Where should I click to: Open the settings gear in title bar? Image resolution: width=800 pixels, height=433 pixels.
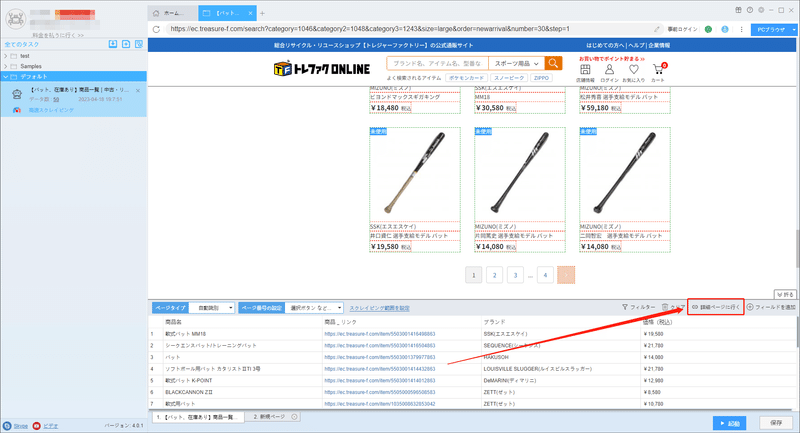761,10
